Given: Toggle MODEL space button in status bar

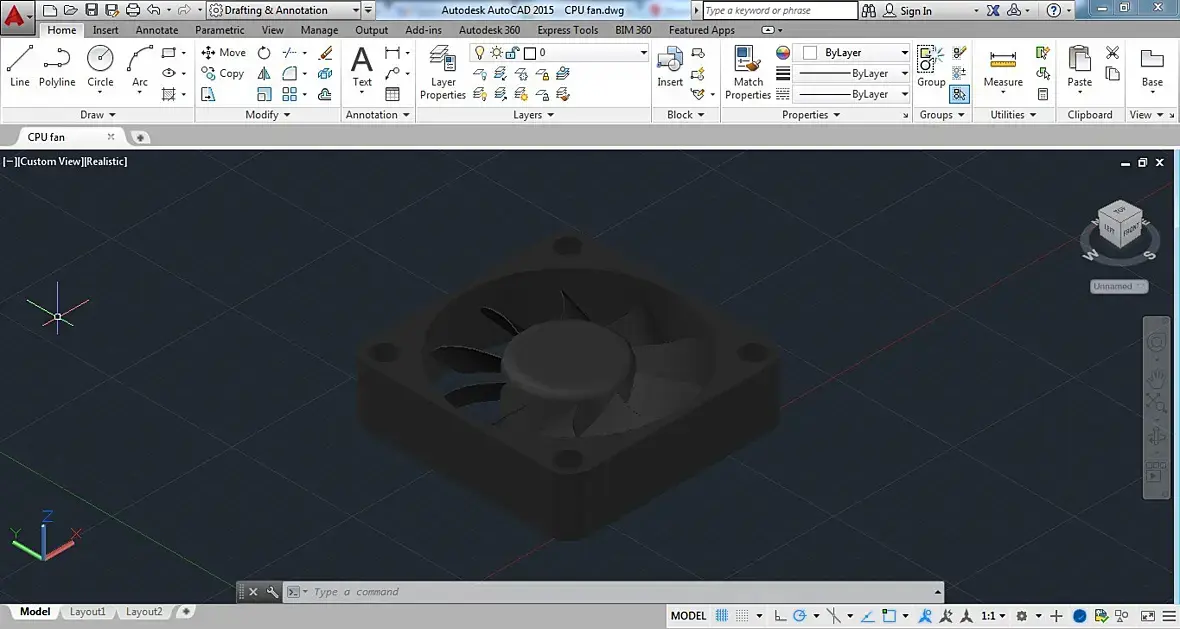Looking at the screenshot, I should [x=689, y=615].
